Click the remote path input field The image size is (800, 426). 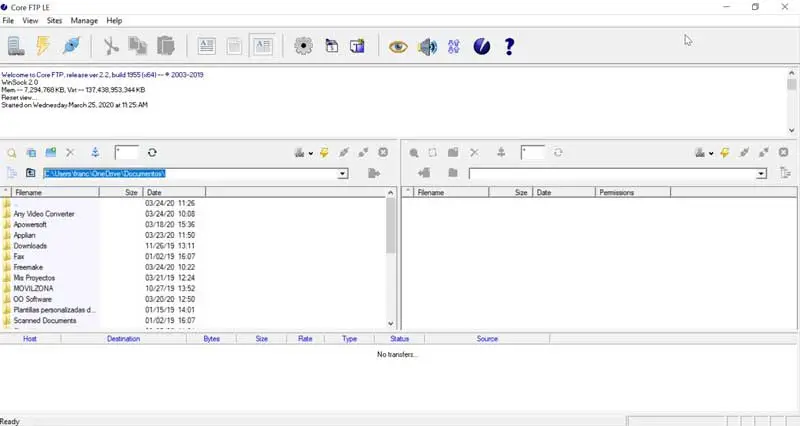tap(613, 174)
